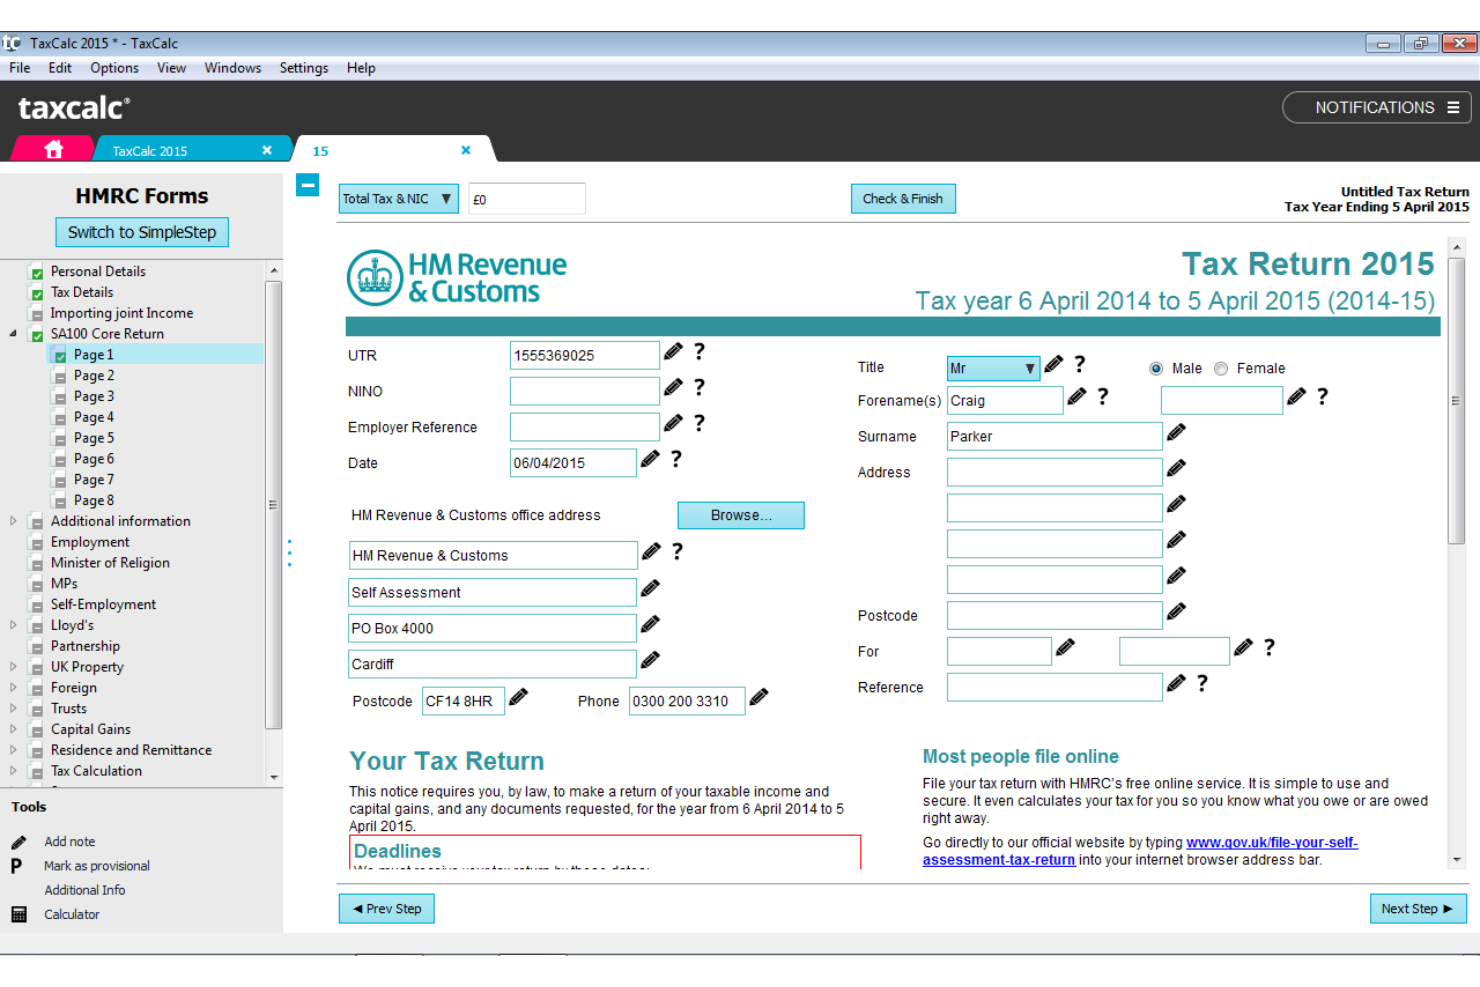Expand the Tax Calculation tree node
The height and width of the screenshot is (987, 1480).
pyautogui.click(x=13, y=771)
